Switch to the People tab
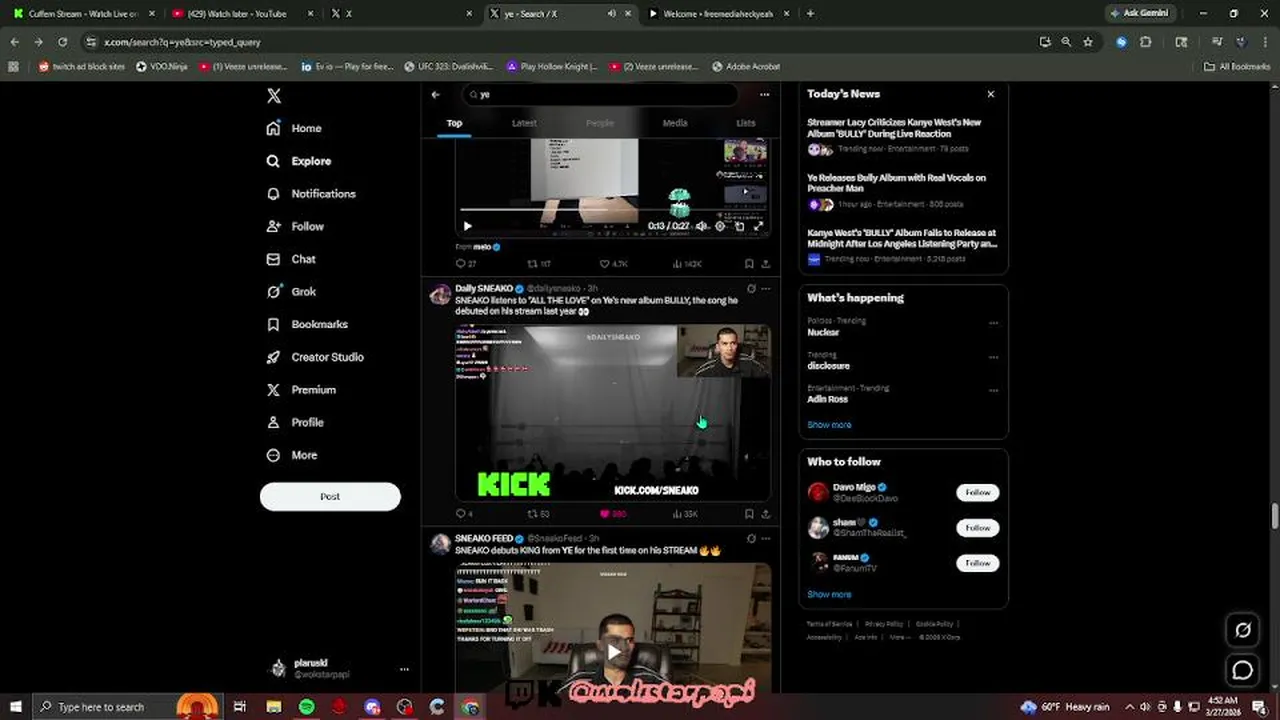Image resolution: width=1280 pixels, height=720 pixels. [x=600, y=123]
